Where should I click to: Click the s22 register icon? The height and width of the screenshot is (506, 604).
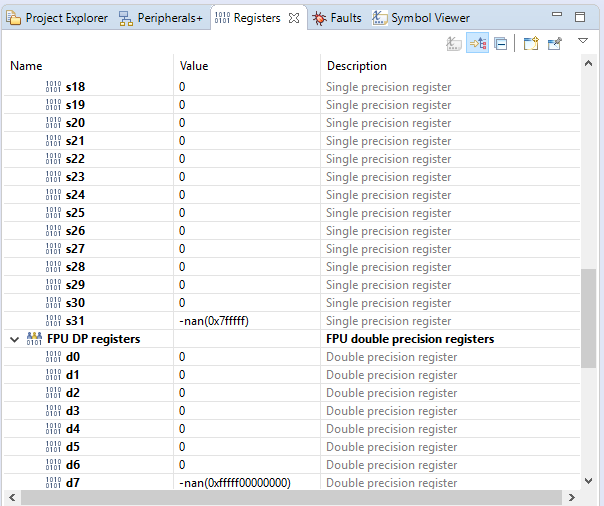(x=53, y=159)
